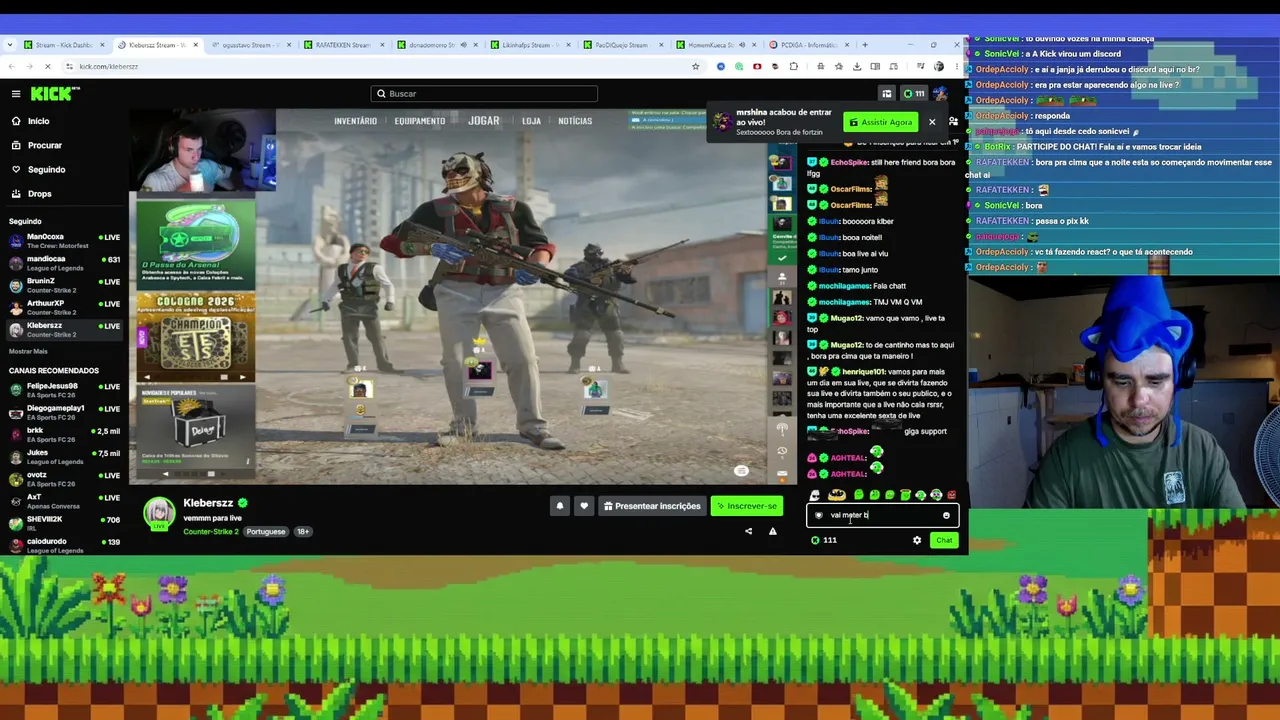Screen dimensions: 1280x720
Task: Click the 18+ tag
Action: 302,532
